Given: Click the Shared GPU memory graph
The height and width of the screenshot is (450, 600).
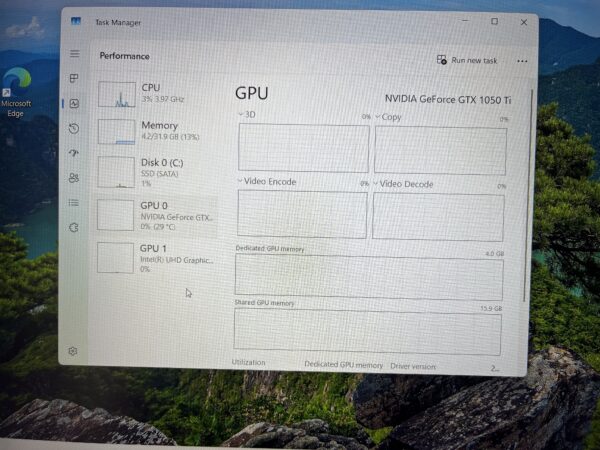Looking at the screenshot, I should pos(367,332).
